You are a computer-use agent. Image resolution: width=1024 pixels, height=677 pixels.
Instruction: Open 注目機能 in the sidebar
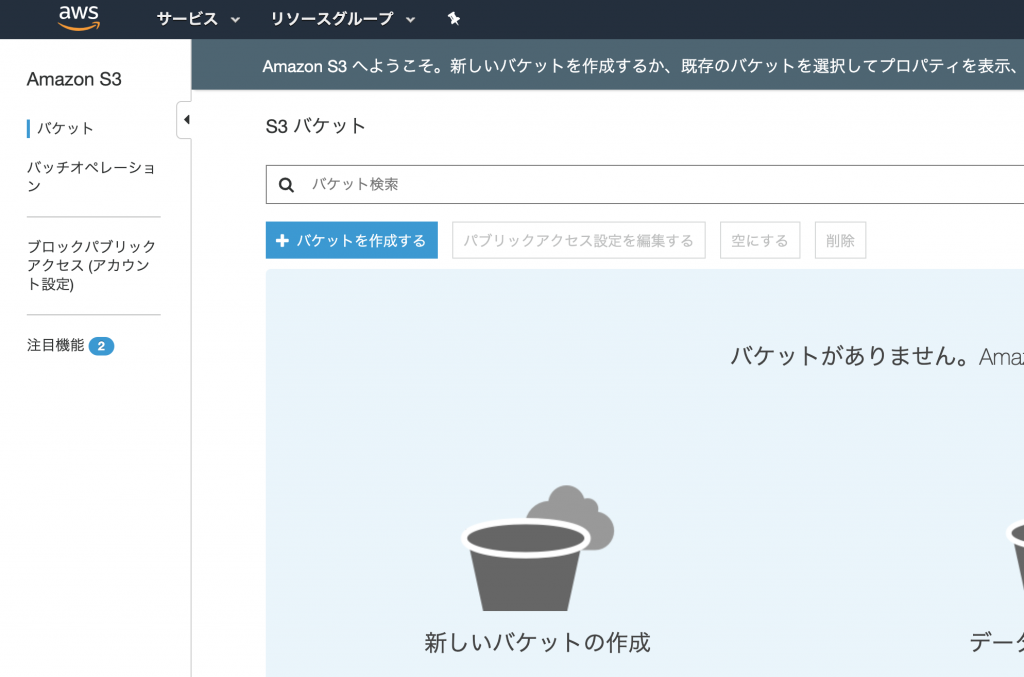tap(56, 345)
